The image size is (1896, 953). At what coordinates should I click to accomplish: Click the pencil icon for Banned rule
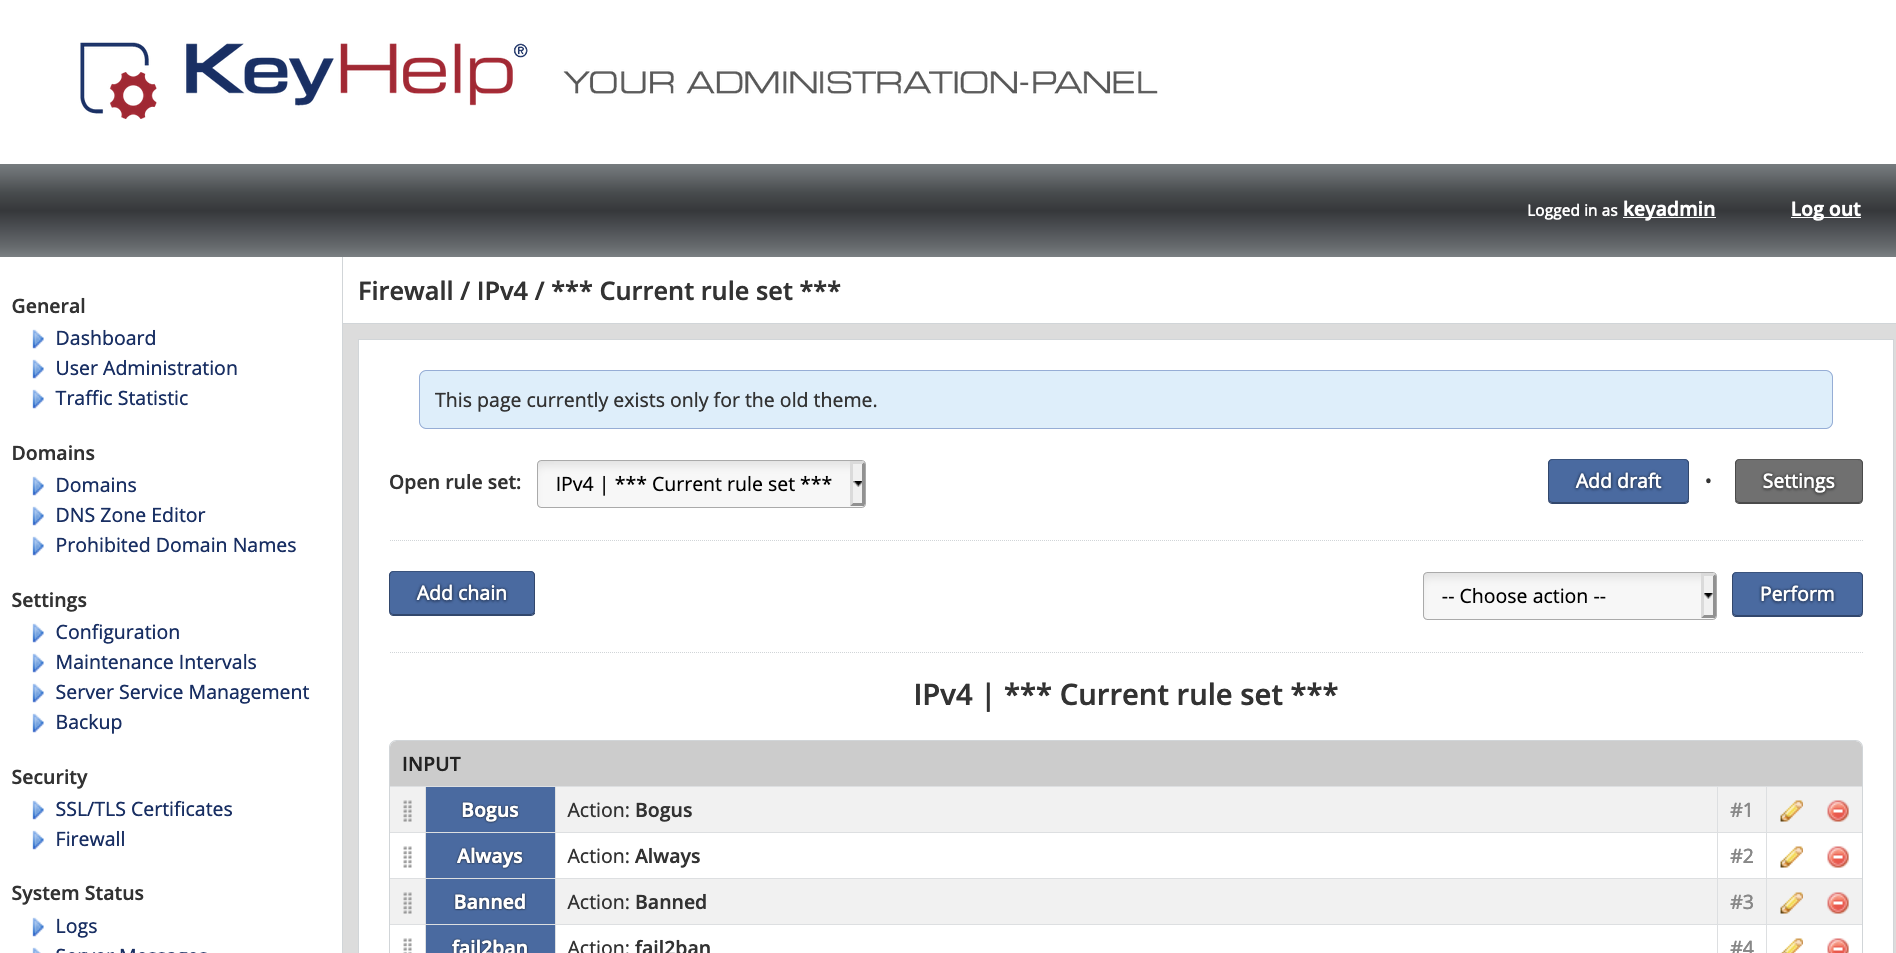[x=1791, y=903]
